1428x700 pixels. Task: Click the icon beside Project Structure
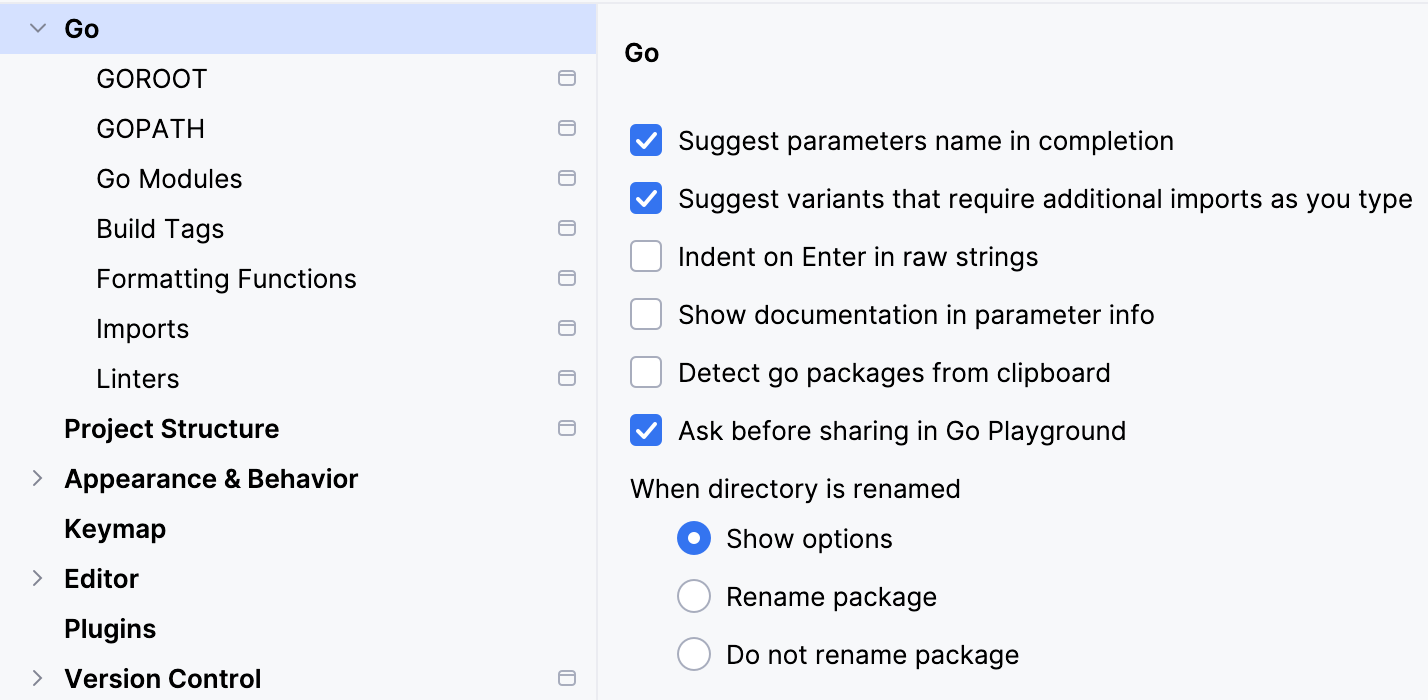(x=567, y=428)
